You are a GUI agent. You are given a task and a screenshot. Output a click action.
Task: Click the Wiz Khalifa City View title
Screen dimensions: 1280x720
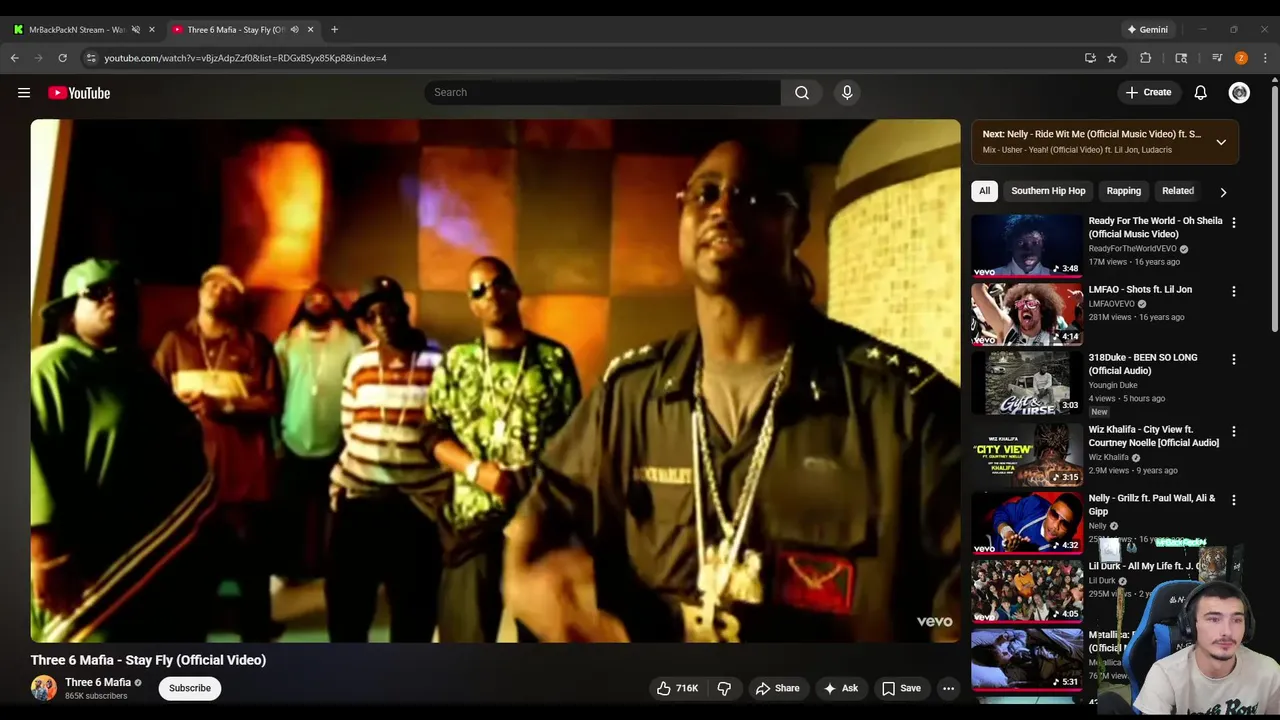point(1154,436)
